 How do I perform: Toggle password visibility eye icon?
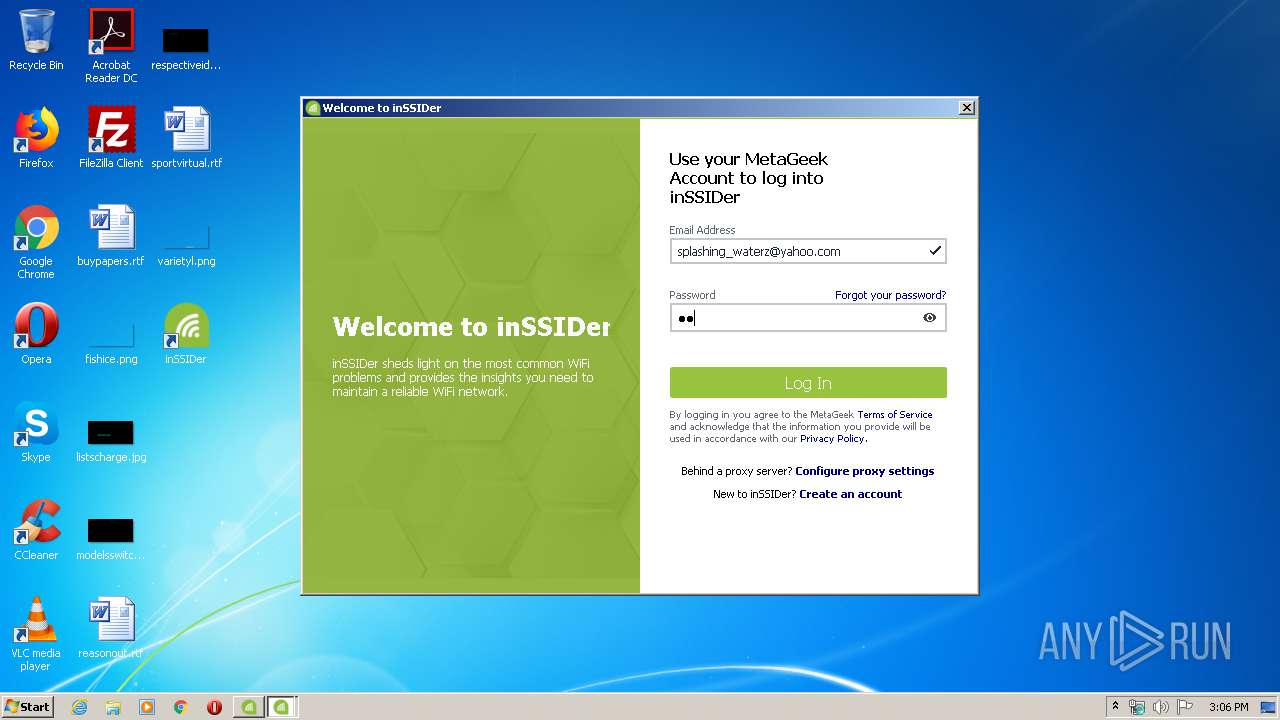(930, 318)
